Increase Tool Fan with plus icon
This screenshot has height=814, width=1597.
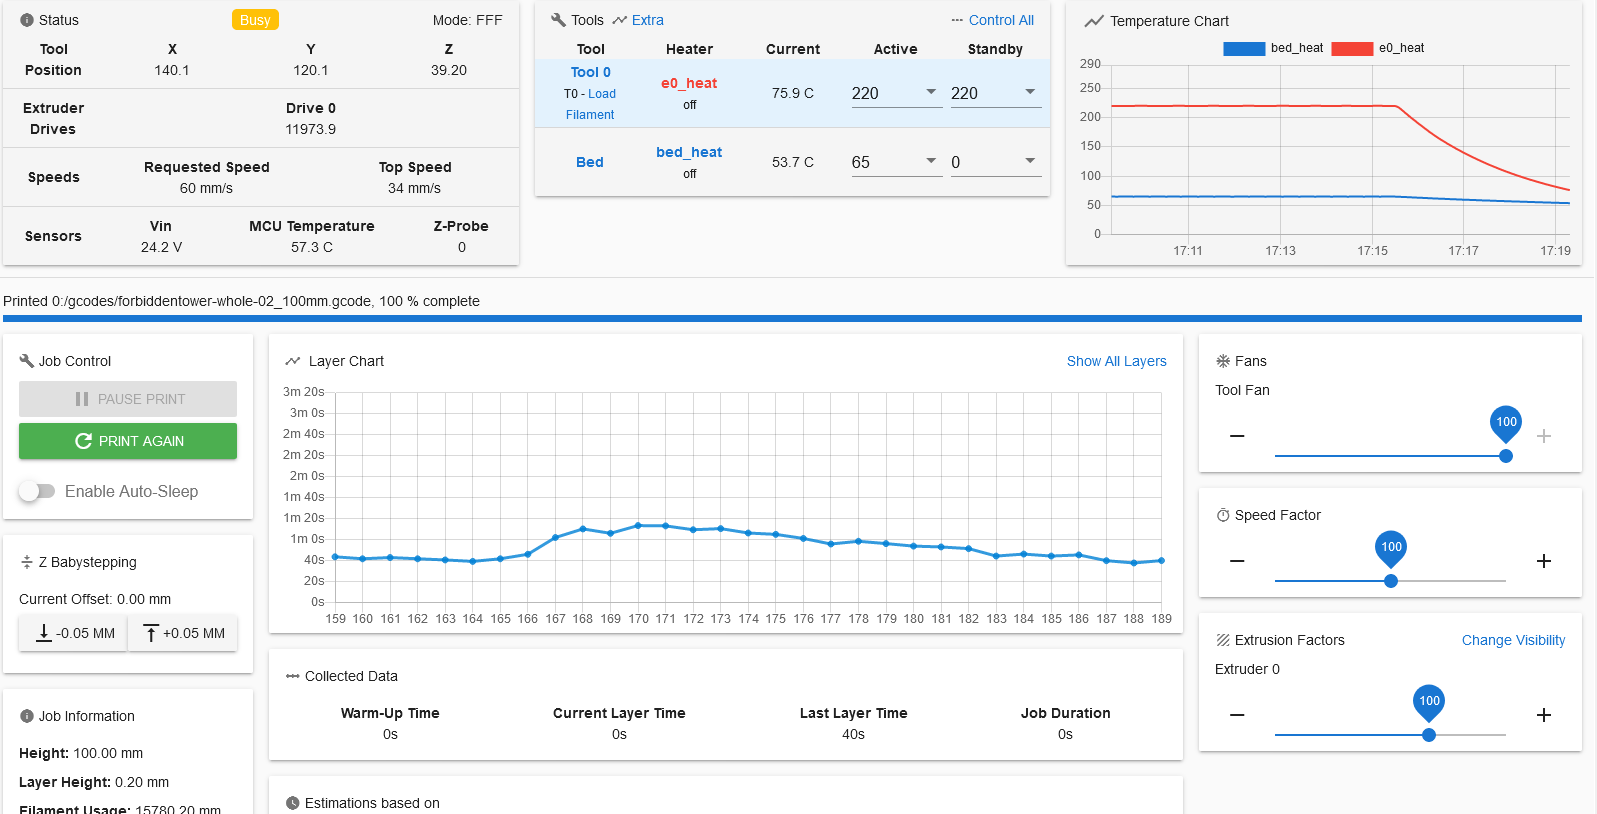pos(1544,436)
